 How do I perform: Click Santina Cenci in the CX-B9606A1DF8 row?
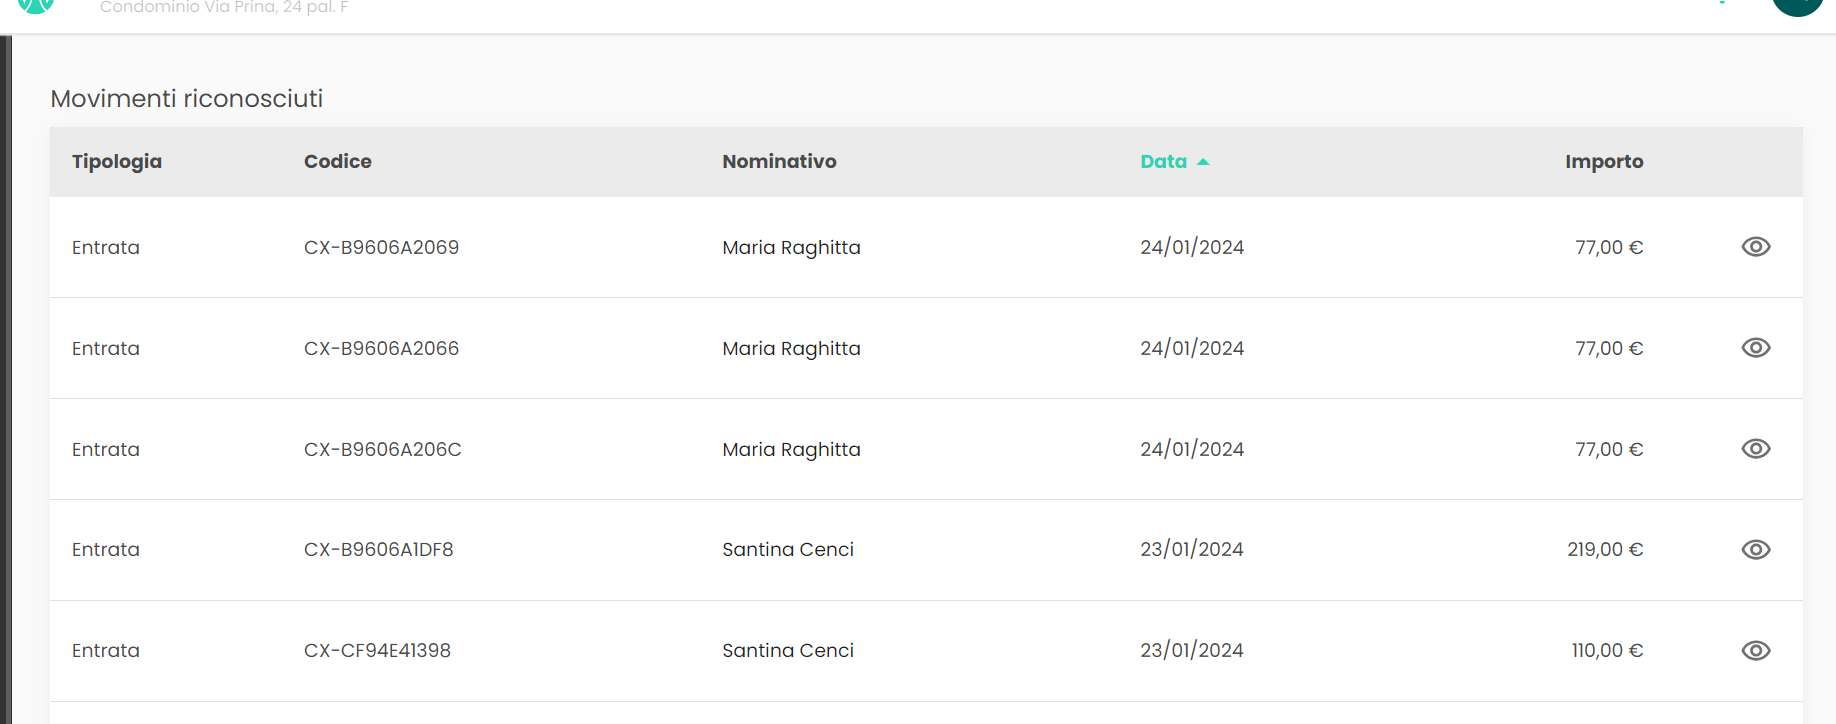pos(788,550)
